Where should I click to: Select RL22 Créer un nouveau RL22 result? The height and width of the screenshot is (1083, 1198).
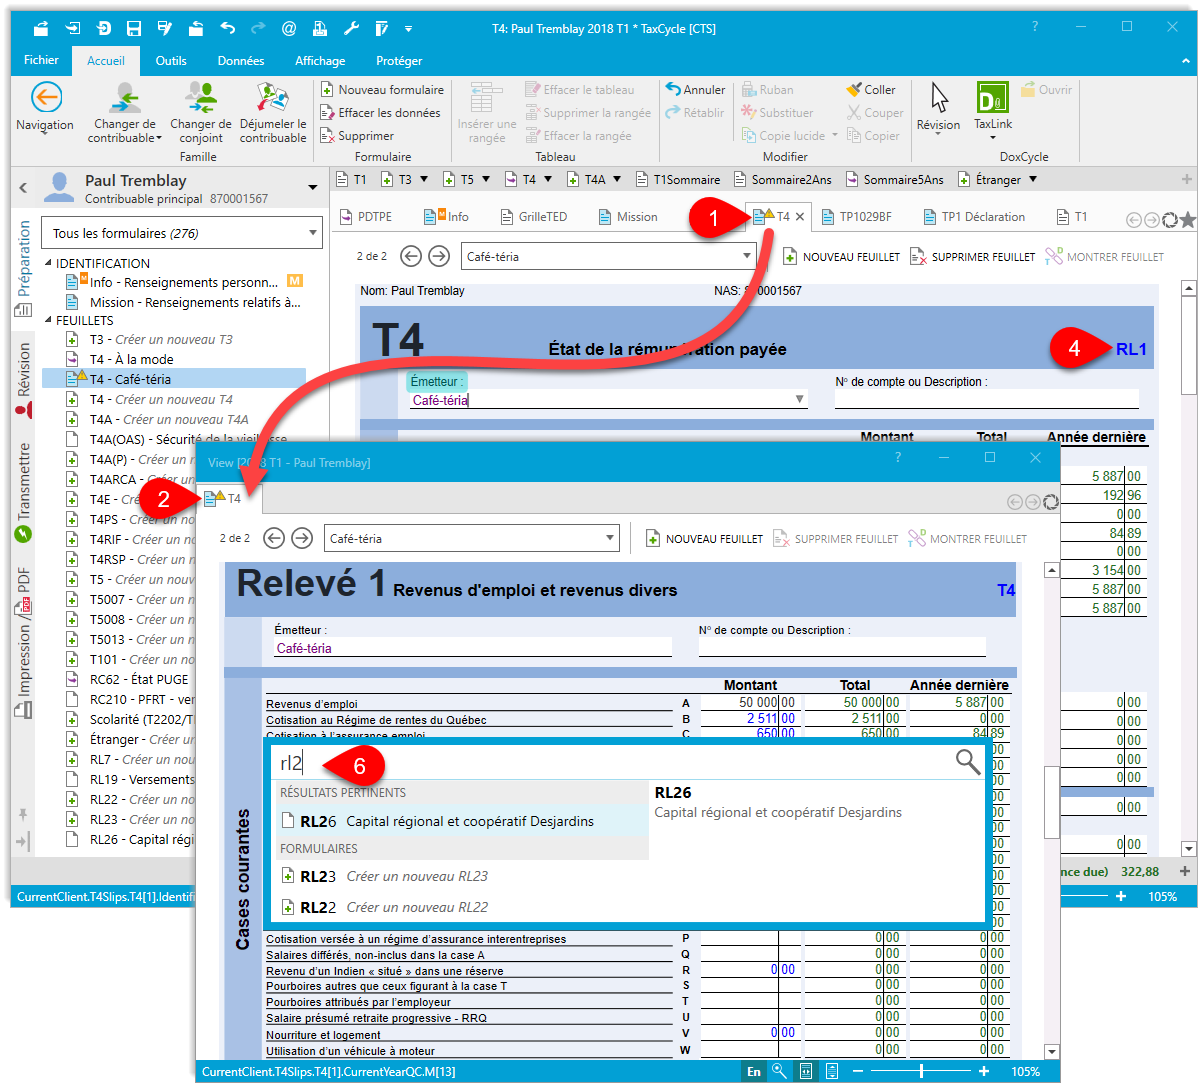[461, 907]
